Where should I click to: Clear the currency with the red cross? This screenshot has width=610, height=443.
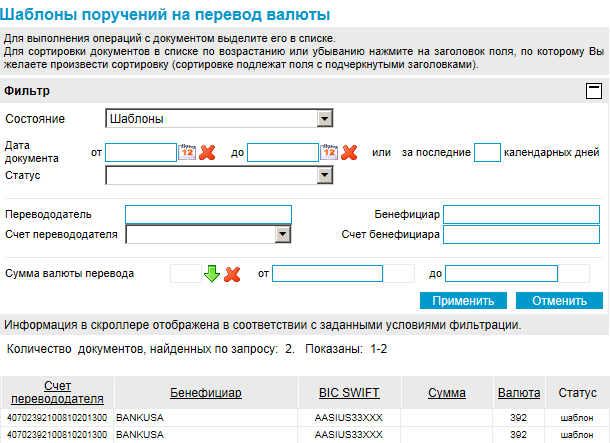[232, 274]
